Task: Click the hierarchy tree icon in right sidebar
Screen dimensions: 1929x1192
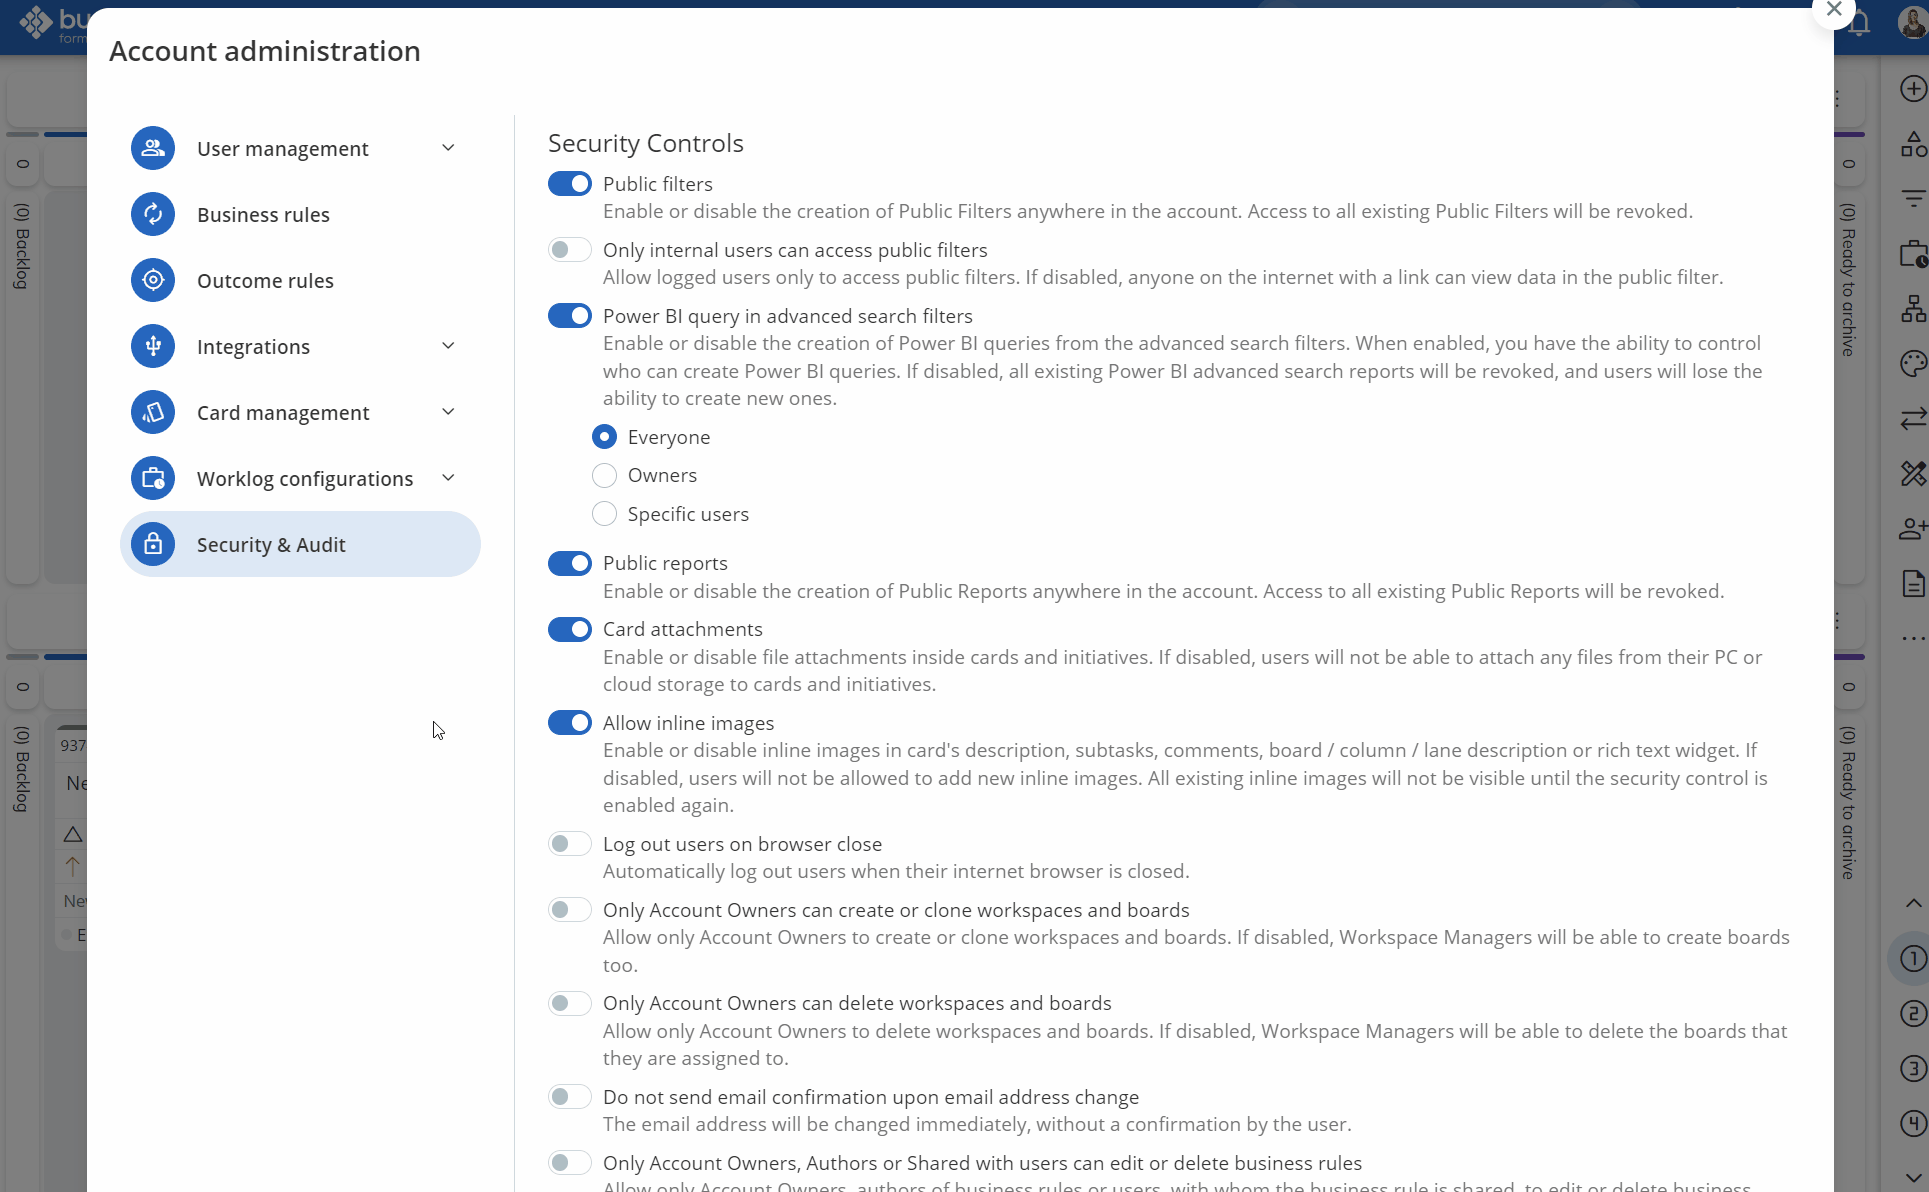Action: [1913, 309]
